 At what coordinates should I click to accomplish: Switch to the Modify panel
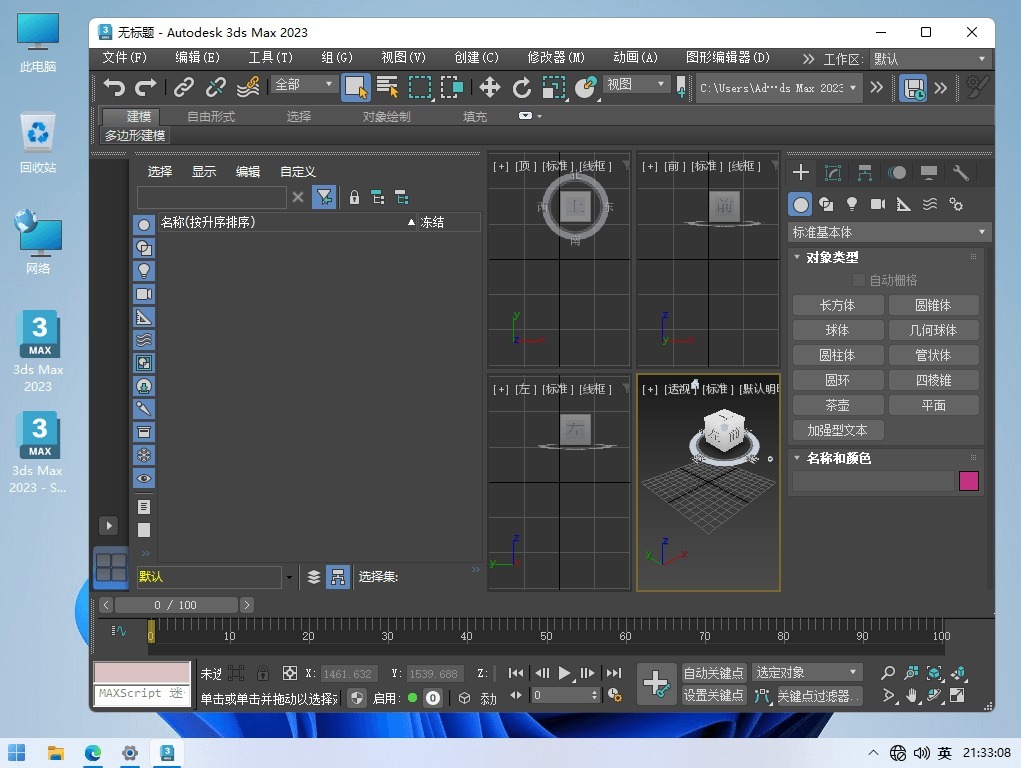click(832, 172)
